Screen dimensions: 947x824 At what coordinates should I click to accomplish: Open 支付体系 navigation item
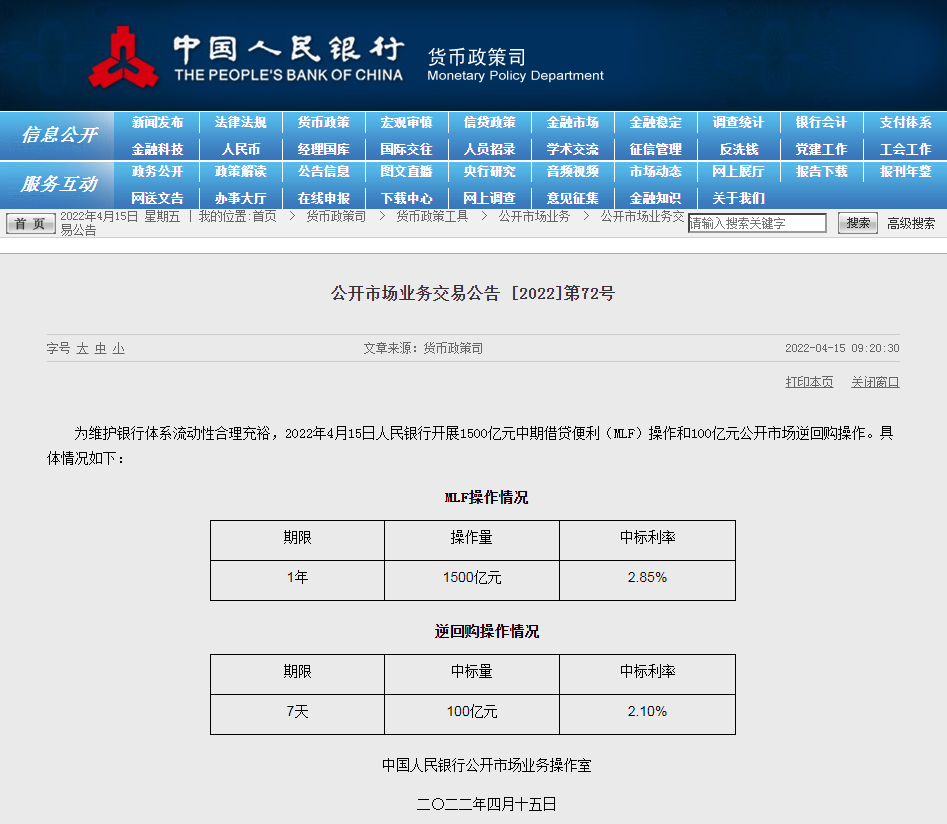pos(905,123)
